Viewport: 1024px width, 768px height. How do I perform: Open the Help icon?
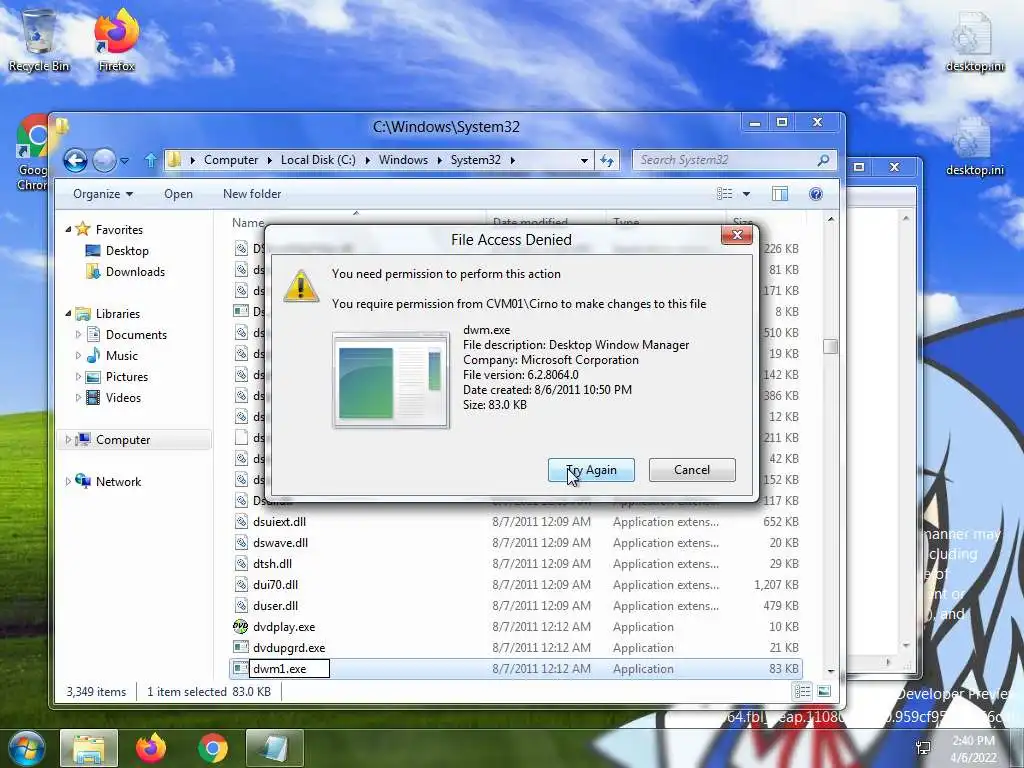pos(816,194)
